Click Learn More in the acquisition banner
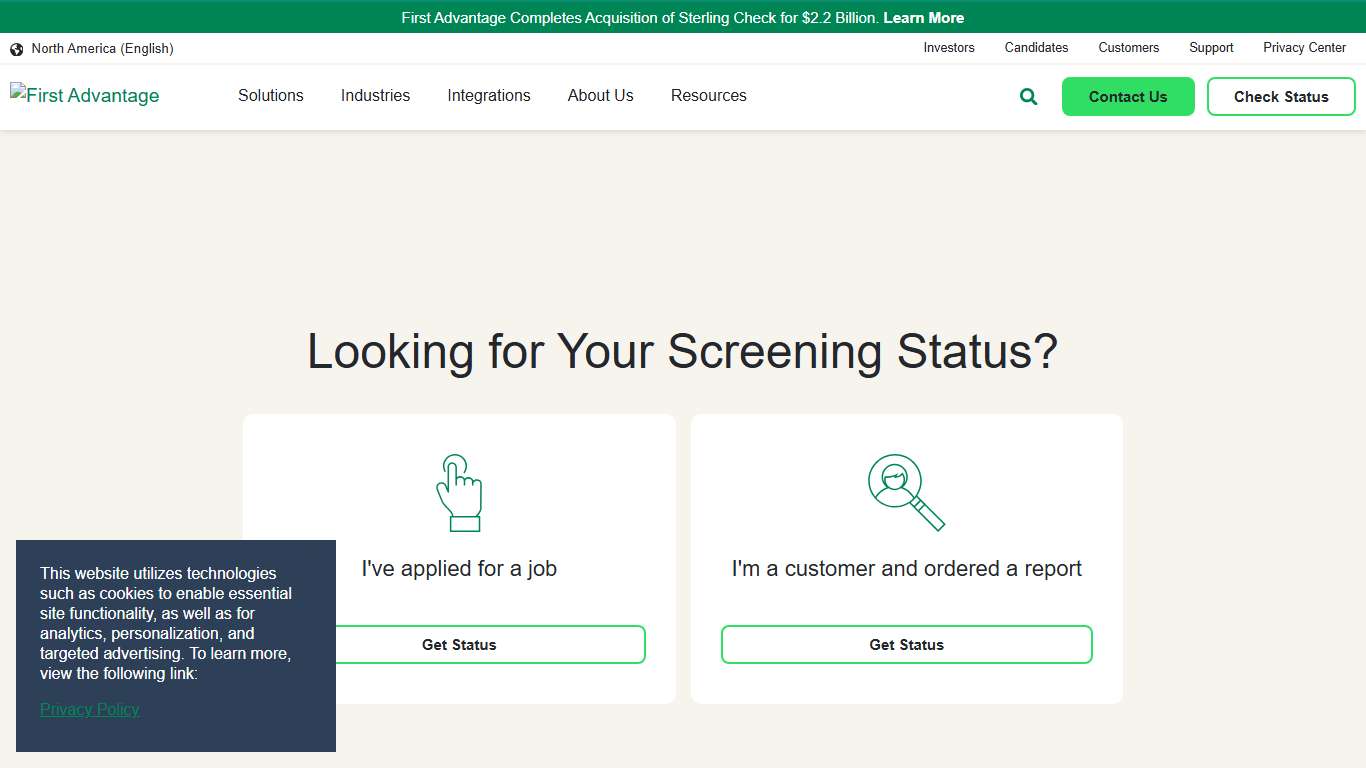Screen dimensions: 1366x768 tap(923, 17)
